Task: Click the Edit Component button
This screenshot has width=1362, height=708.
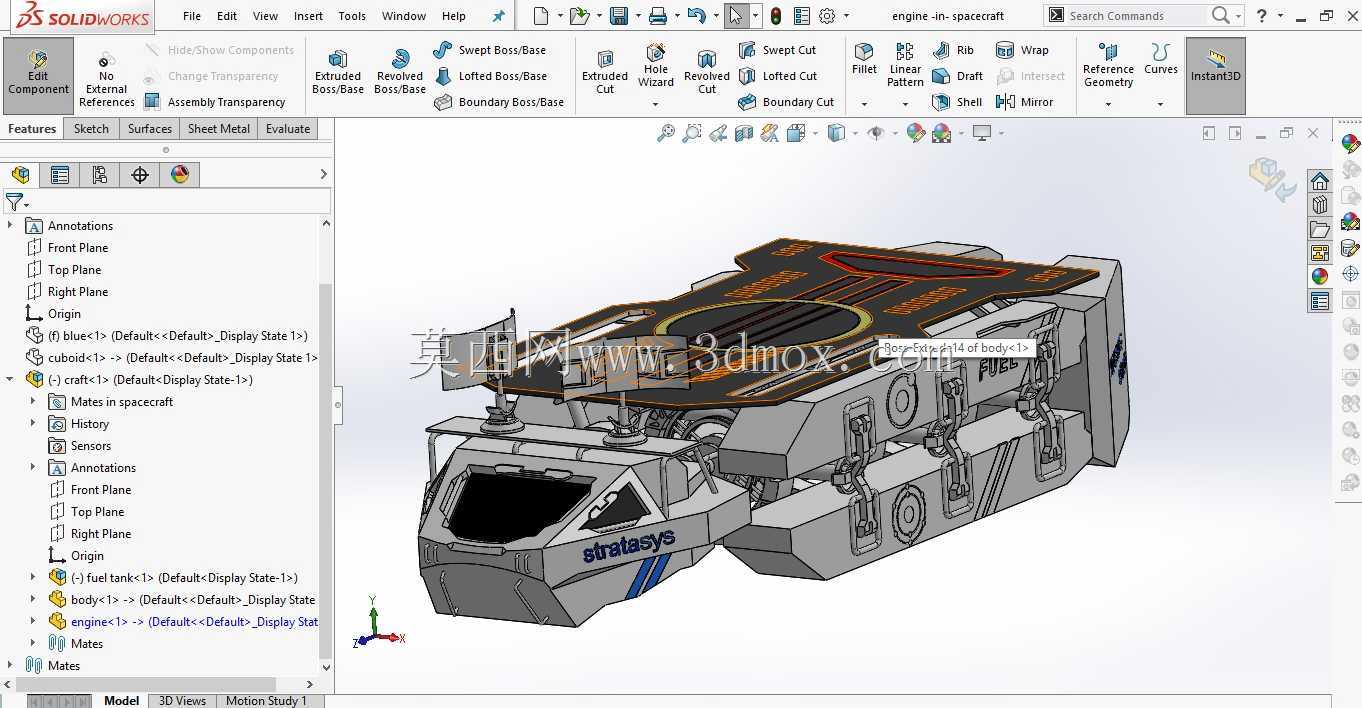Action: tap(38, 75)
